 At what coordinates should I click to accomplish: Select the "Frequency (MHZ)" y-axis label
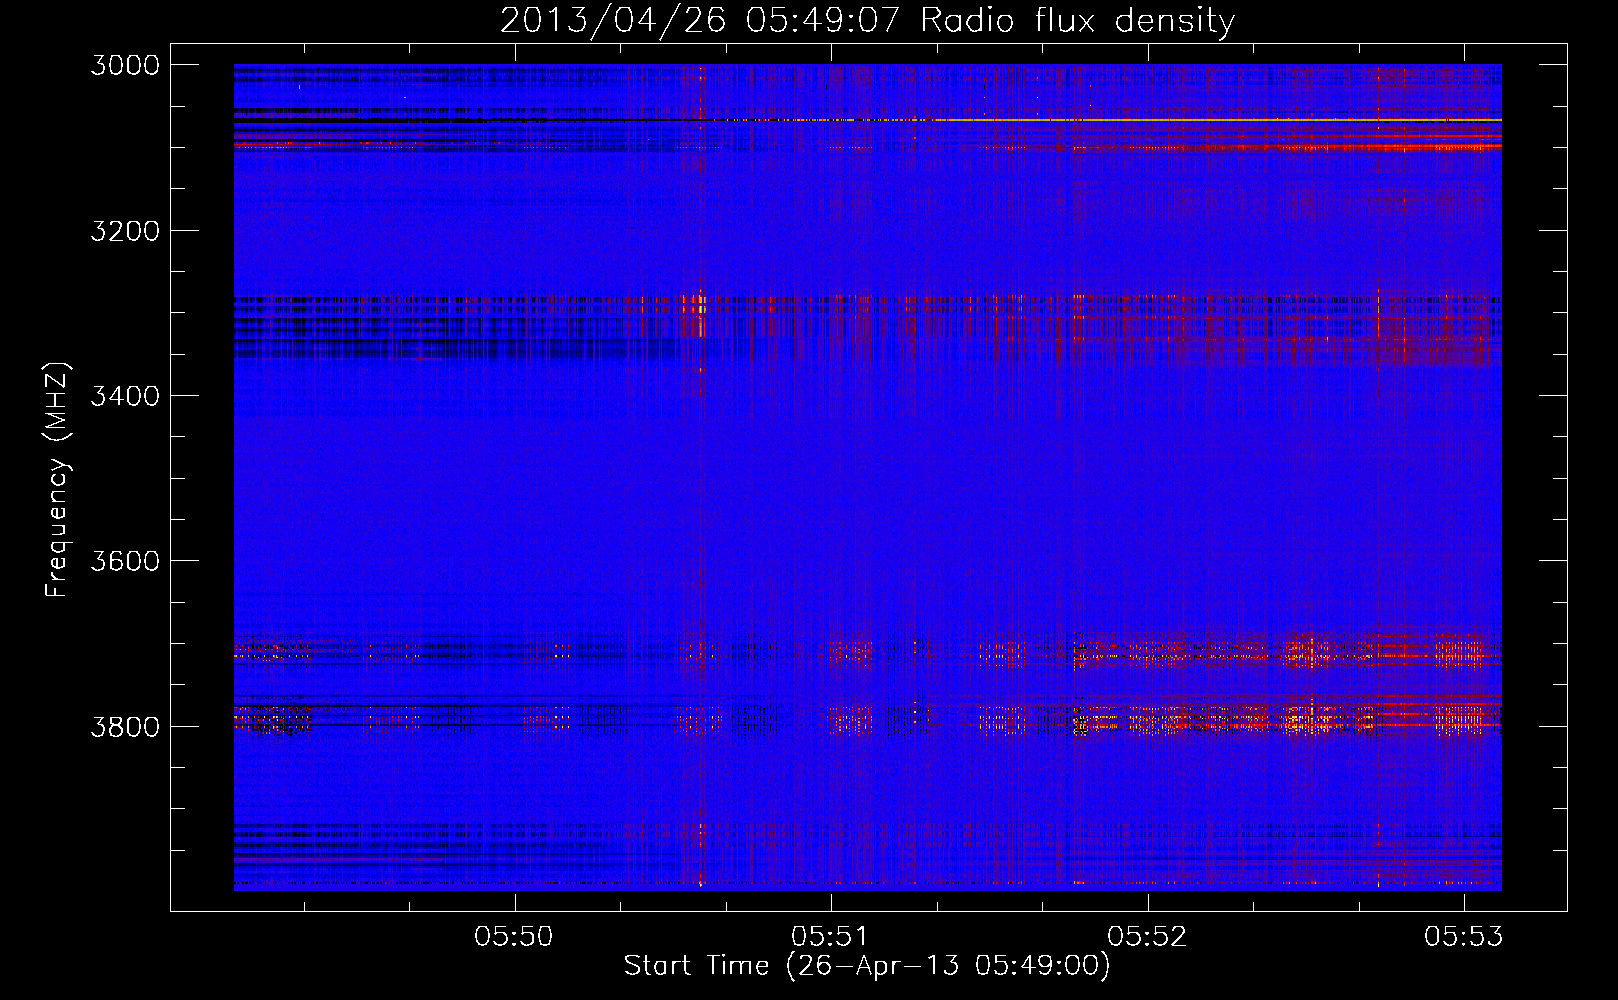pyautogui.click(x=57, y=480)
